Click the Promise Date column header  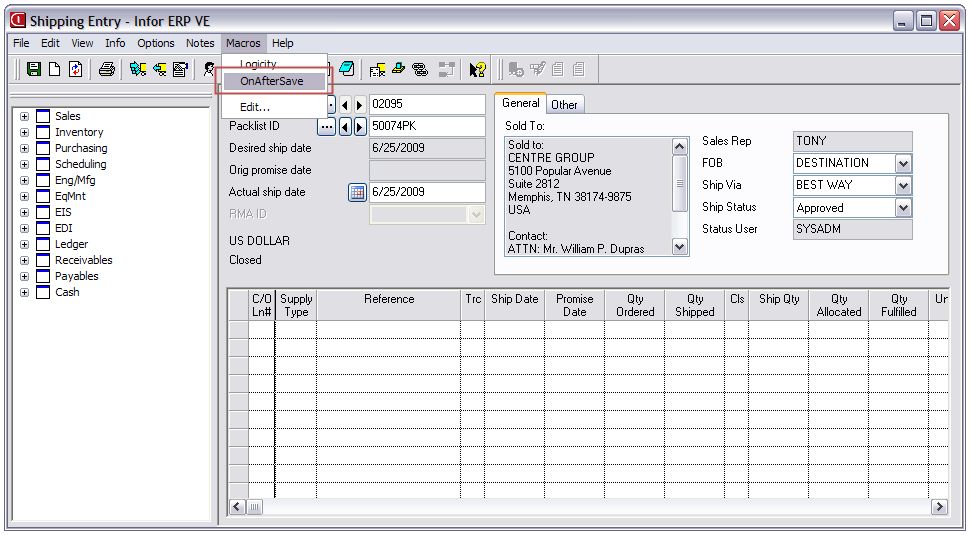point(575,305)
